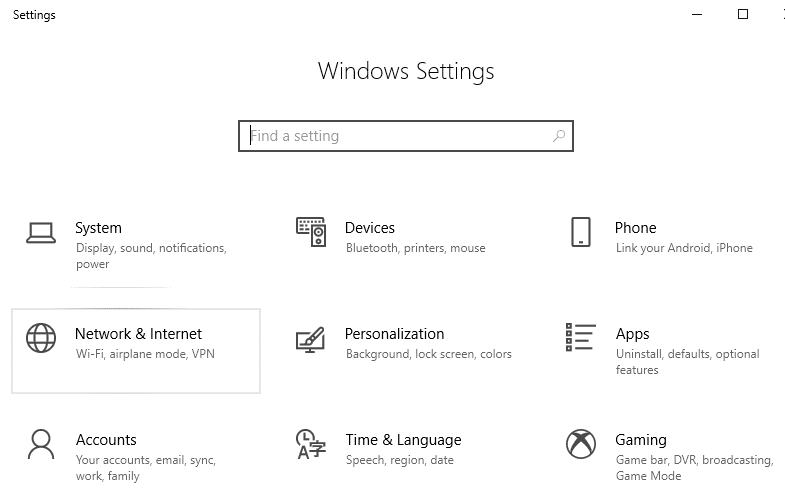Select the Network & Internet title text

pos(138,334)
